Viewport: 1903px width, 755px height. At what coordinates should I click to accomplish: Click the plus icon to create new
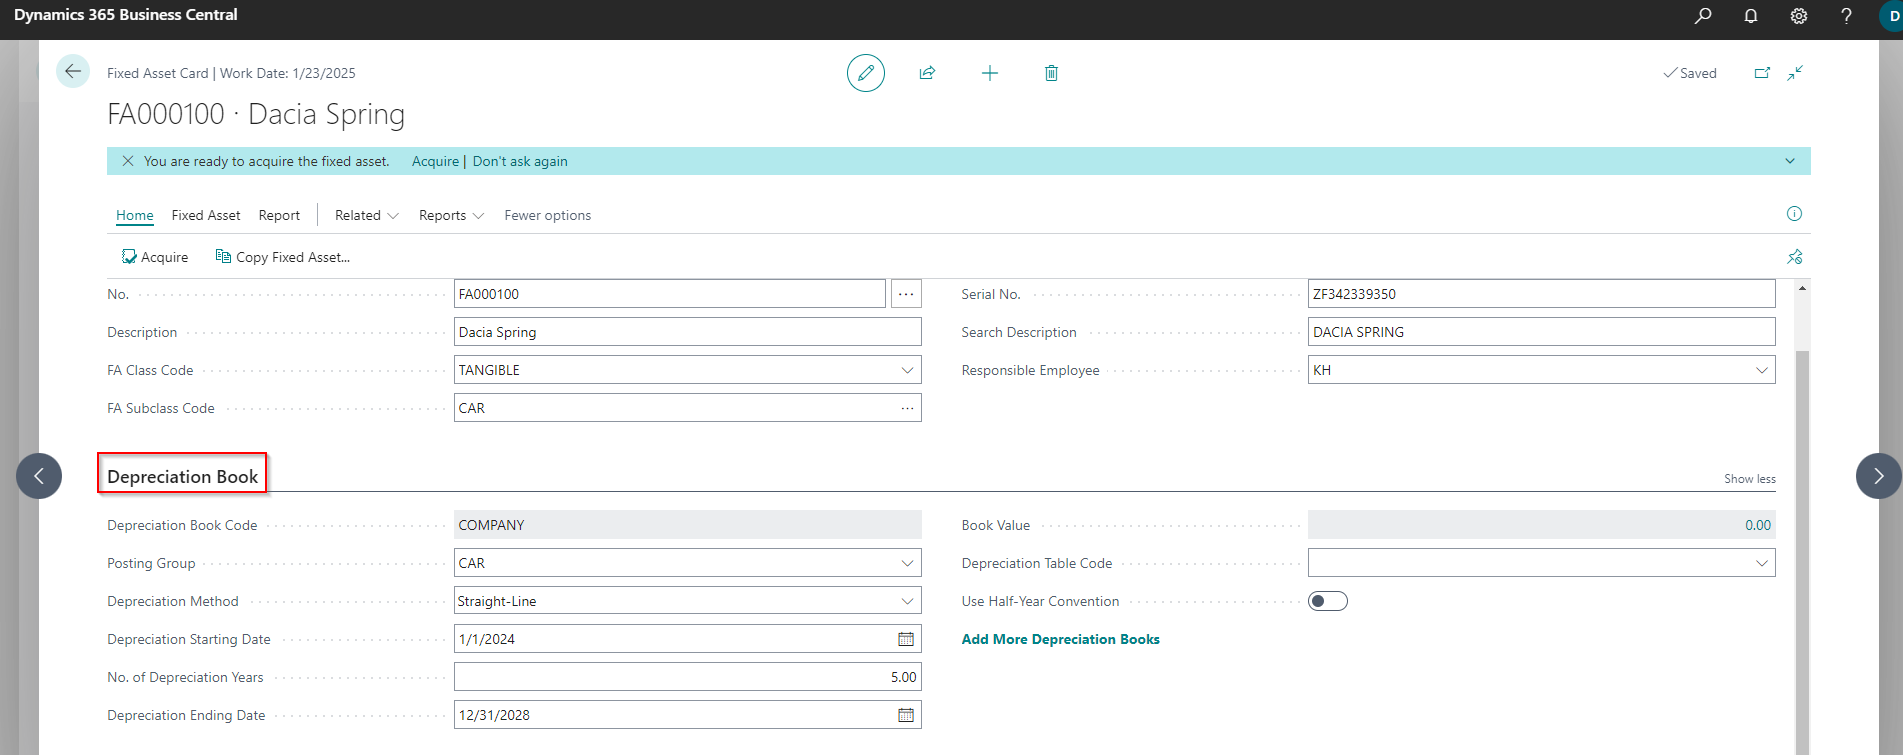pos(990,73)
